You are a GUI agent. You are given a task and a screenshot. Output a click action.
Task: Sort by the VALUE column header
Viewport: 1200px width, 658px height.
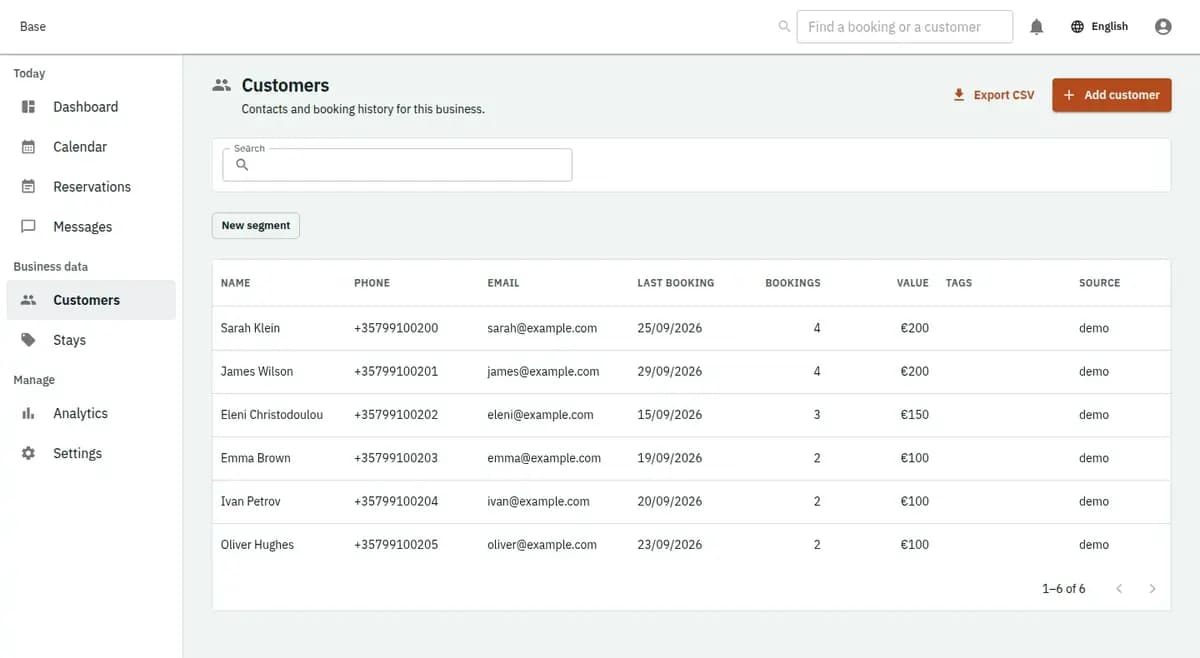pos(913,283)
